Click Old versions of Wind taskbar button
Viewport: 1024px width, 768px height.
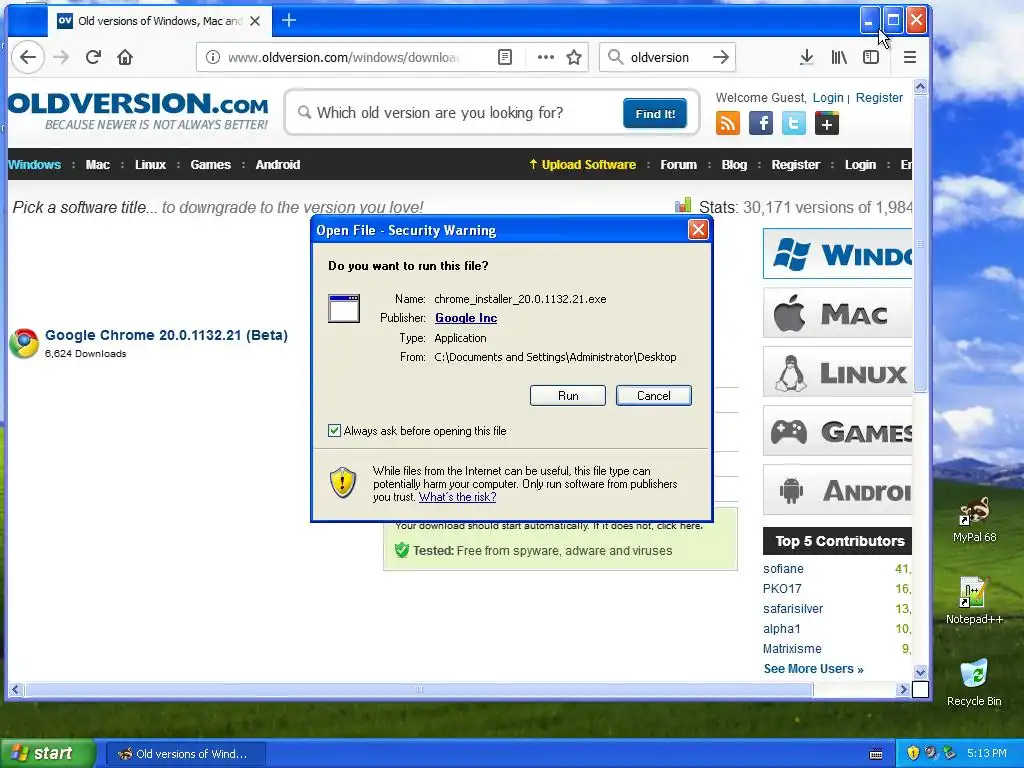click(x=185, y=754)
